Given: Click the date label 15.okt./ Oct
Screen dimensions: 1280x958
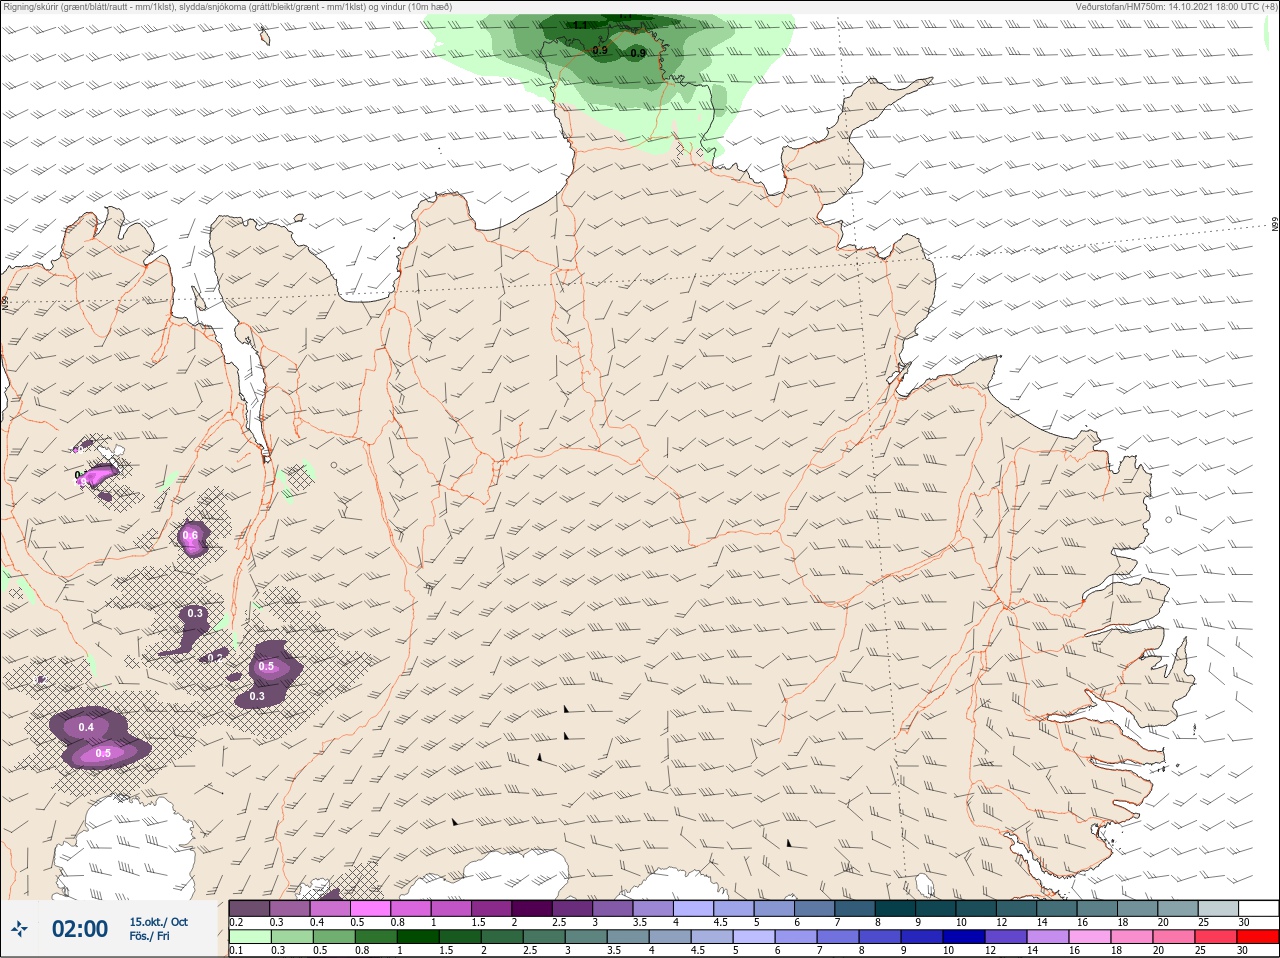Looking at the screenshot, I should (158, 922).
